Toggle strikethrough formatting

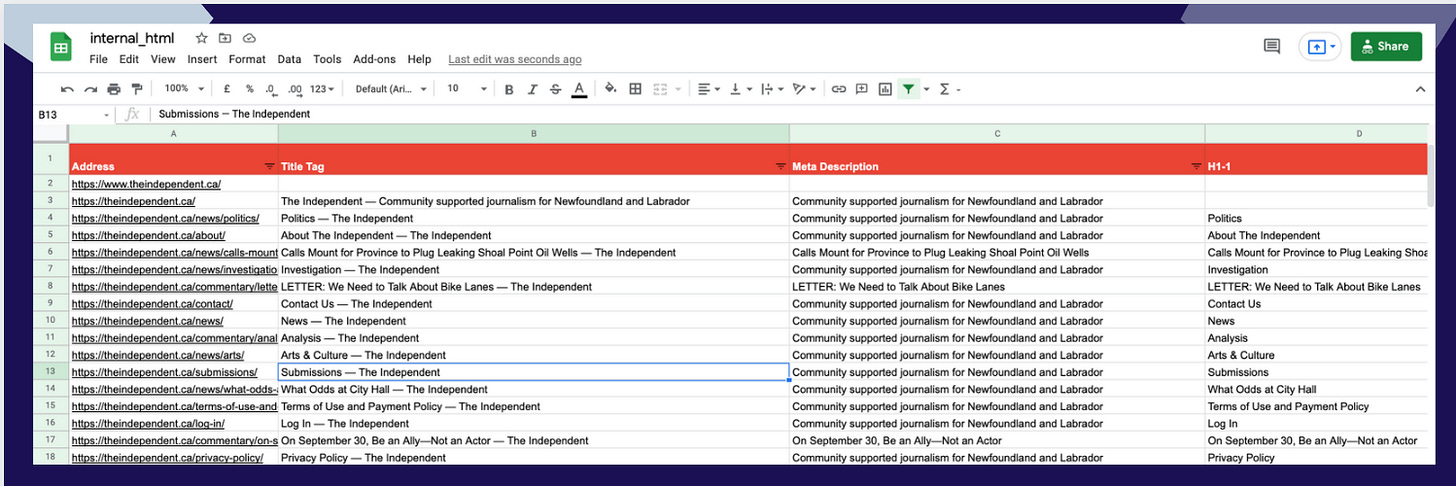[x=555, y=89]
